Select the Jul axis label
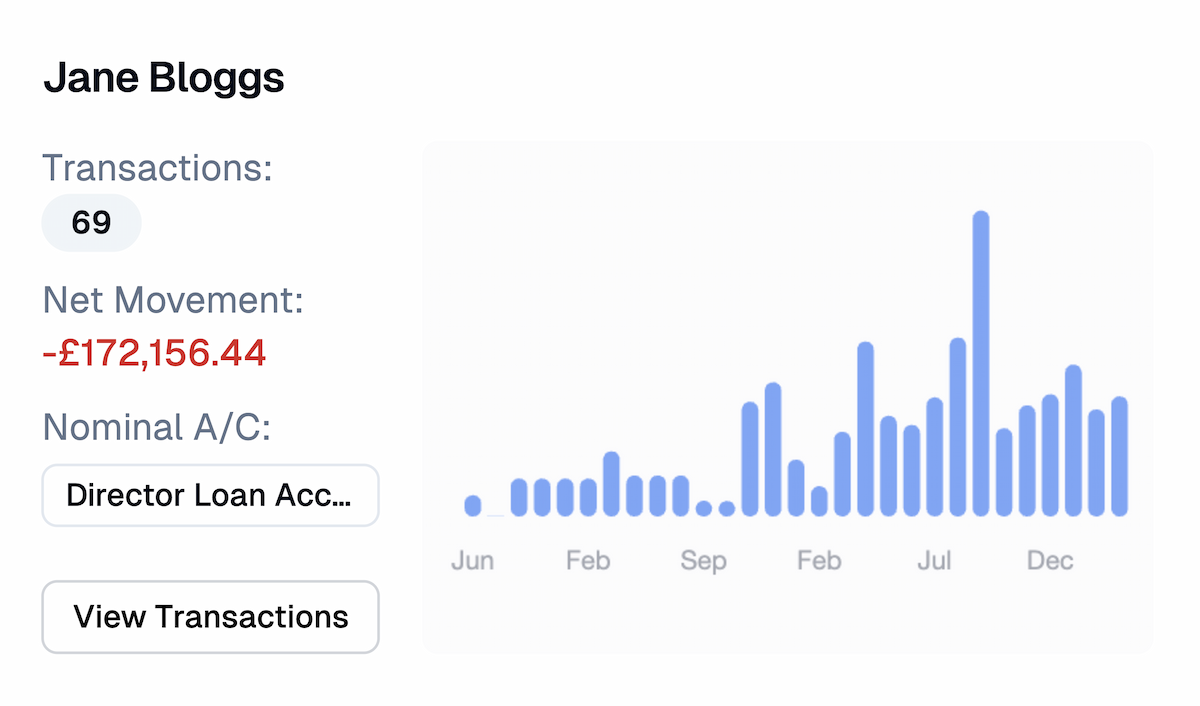Image resolution: width=1200 pixels, height=706 pixels. [934, 561]
